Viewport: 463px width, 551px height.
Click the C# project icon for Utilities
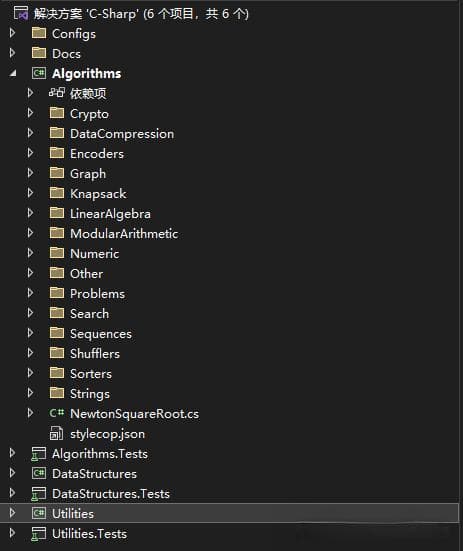tap(39, 513)
